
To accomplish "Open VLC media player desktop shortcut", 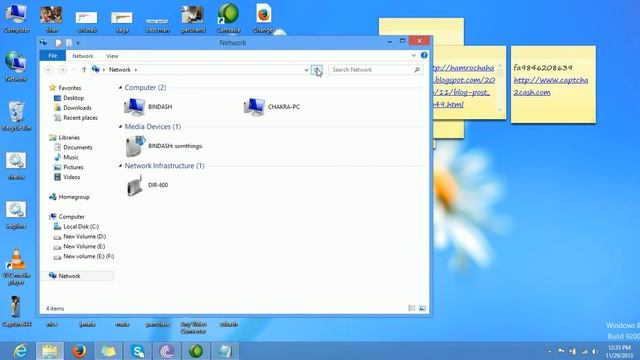I will click(x=16, y=266).
